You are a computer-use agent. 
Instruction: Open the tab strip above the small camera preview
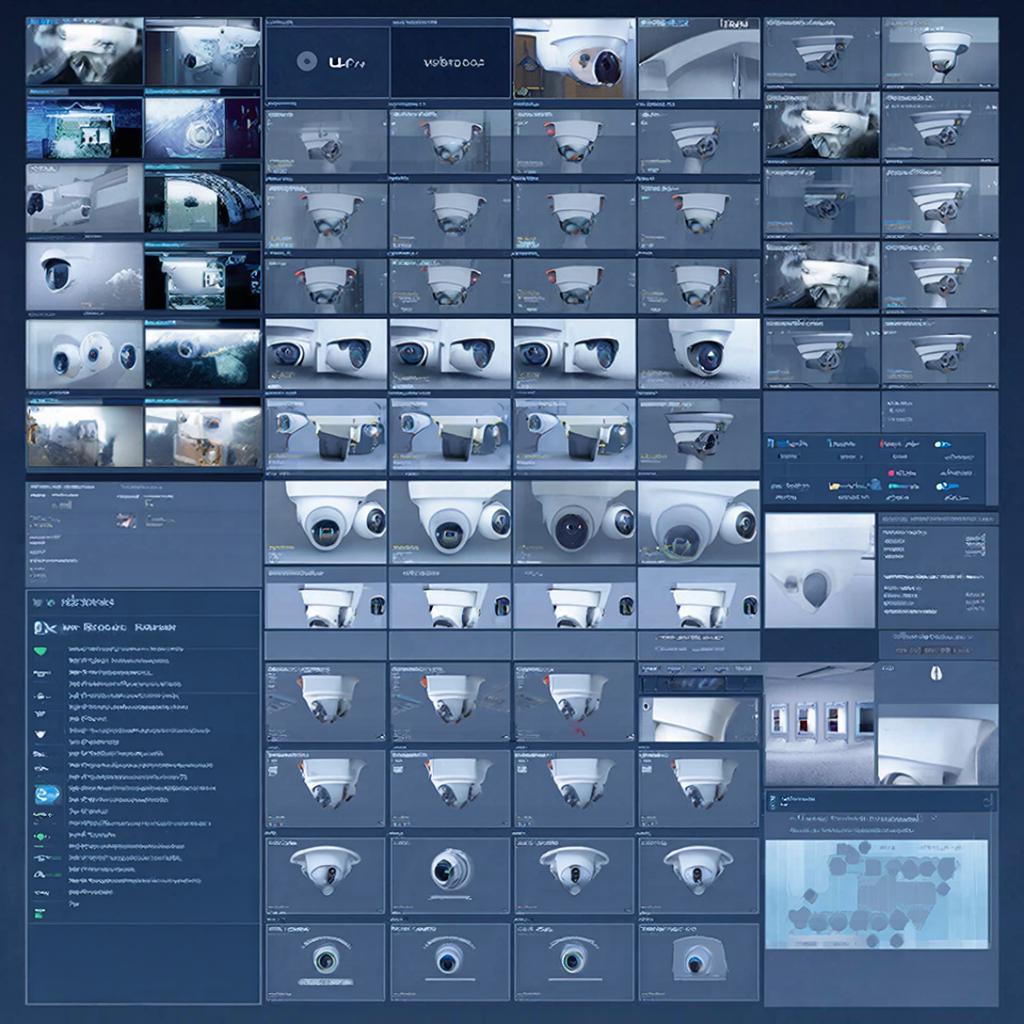pos(699,669)
